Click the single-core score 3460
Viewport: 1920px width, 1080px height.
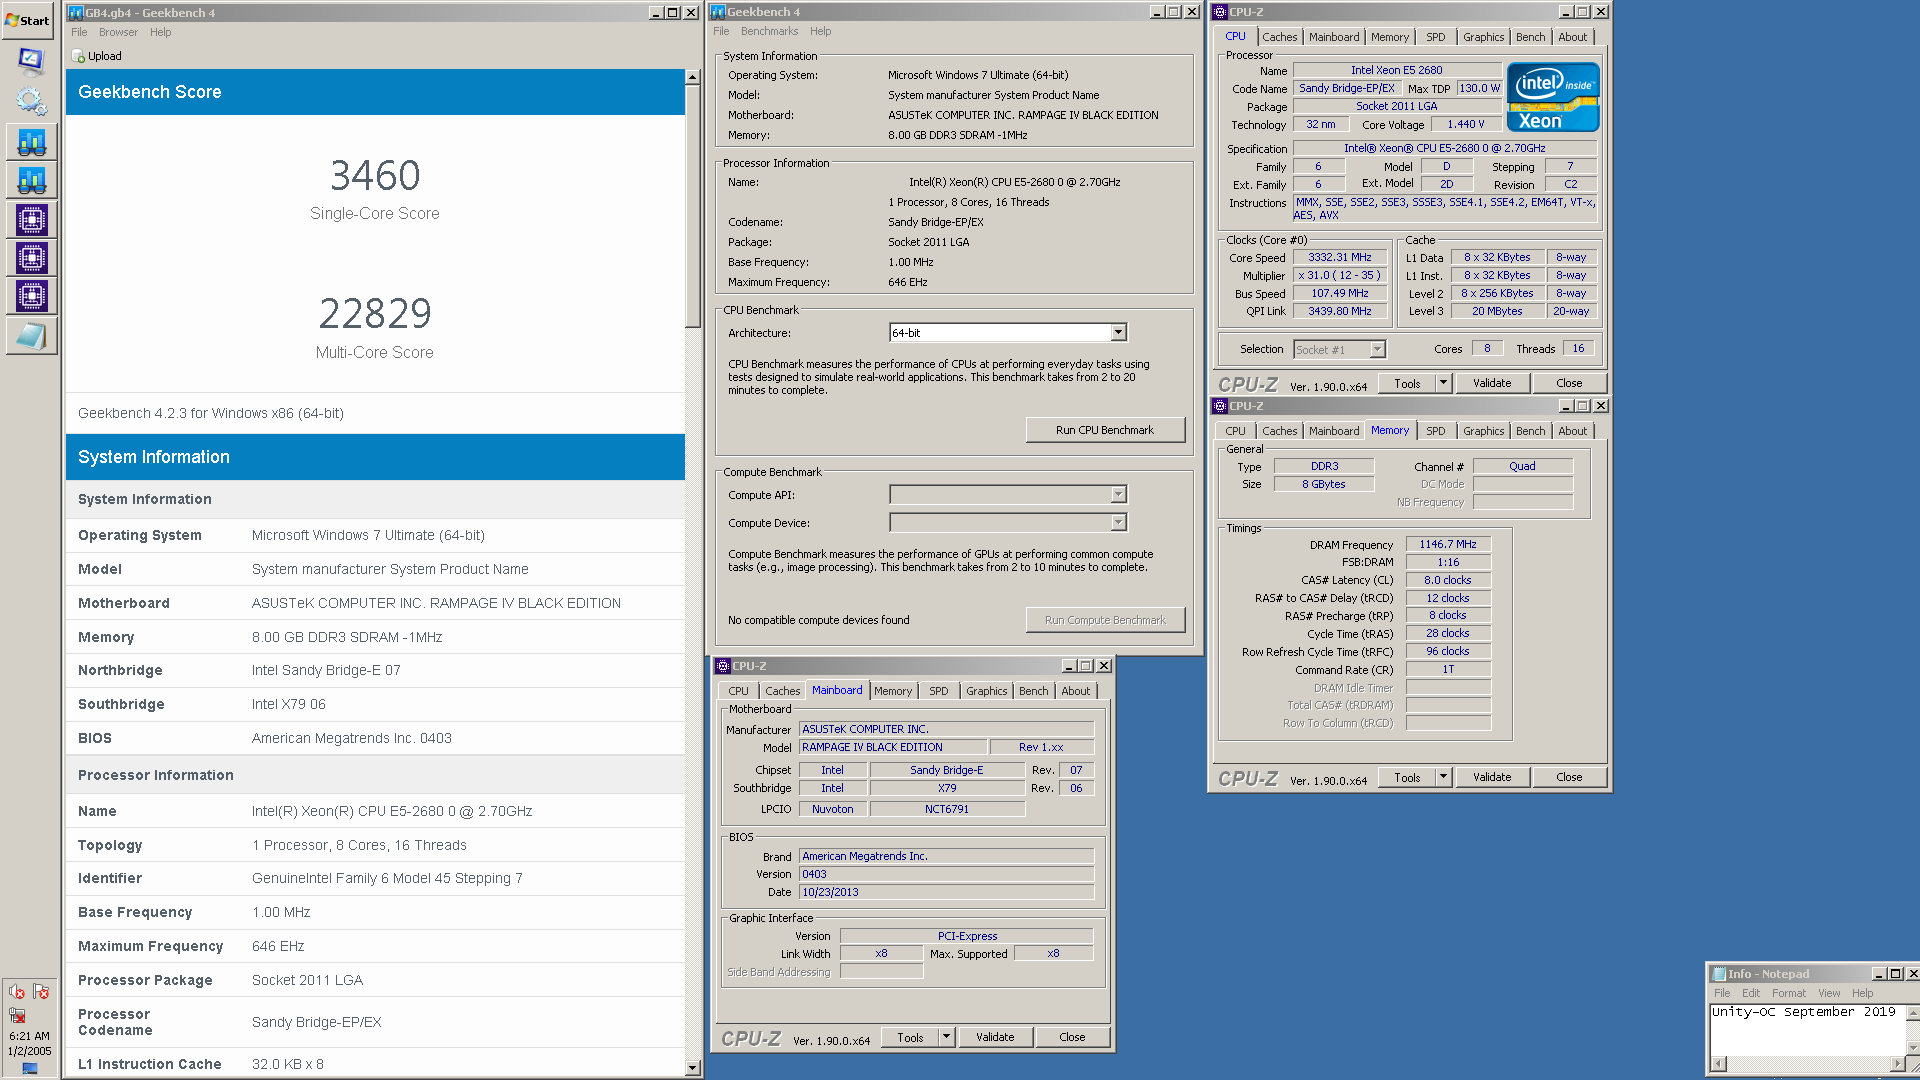click(375, 176)
